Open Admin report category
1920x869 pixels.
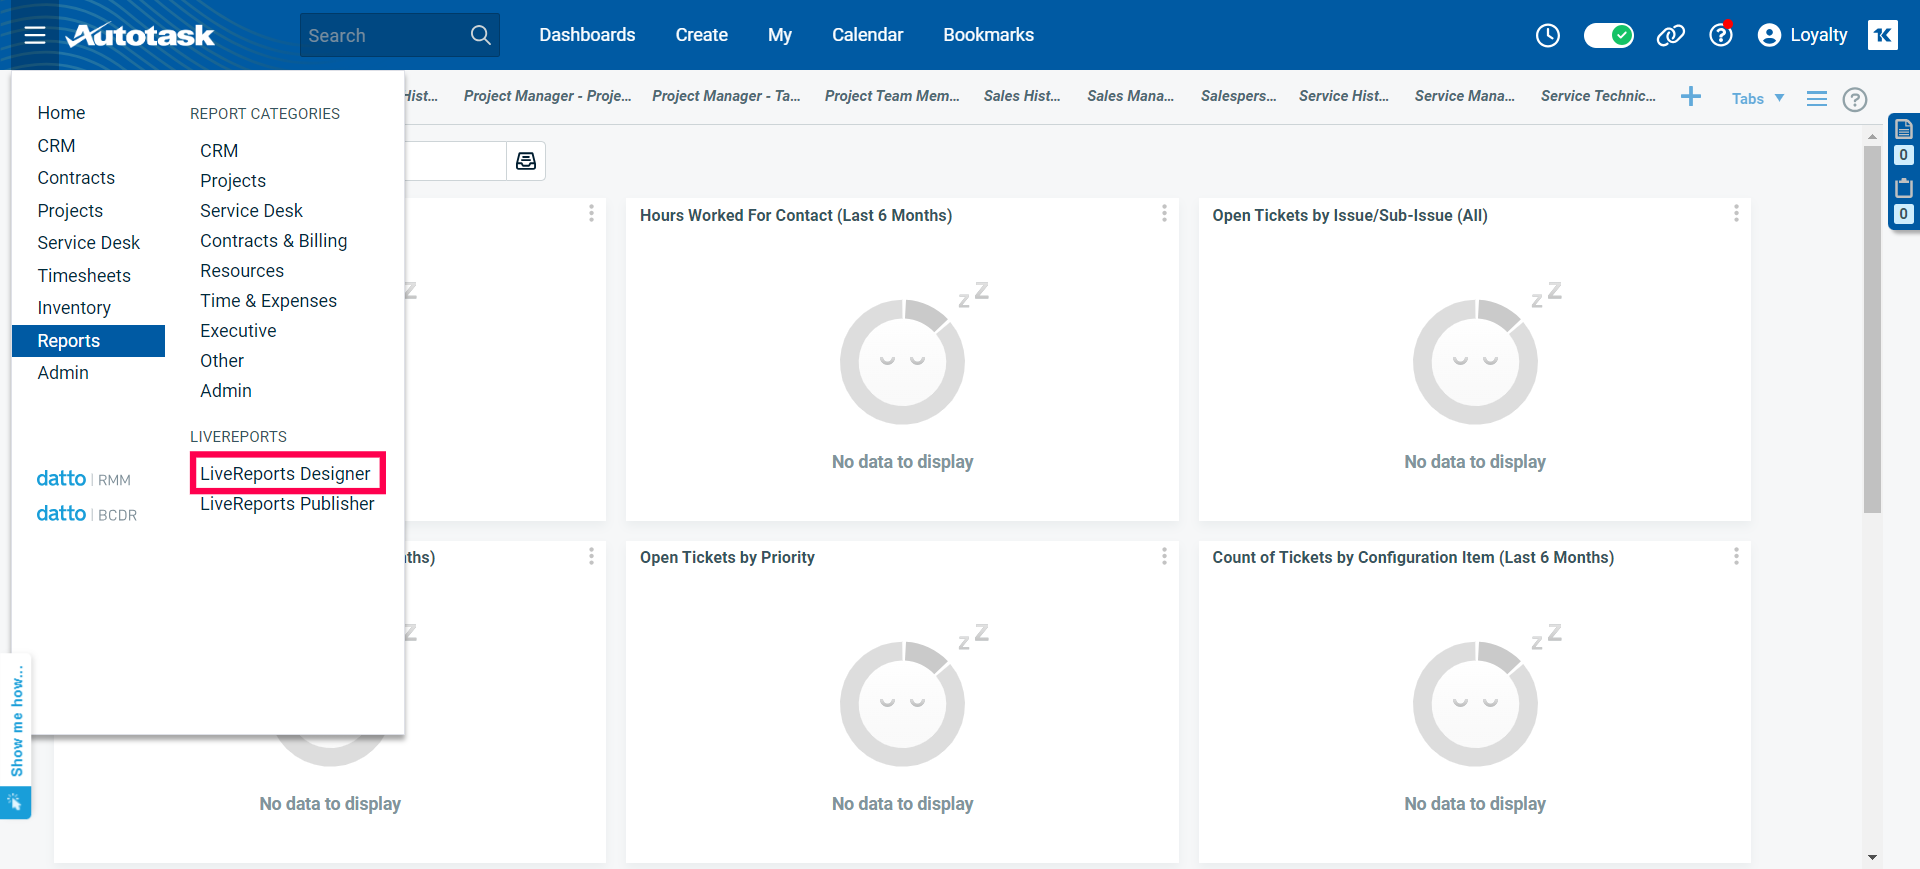click(226, 391)
